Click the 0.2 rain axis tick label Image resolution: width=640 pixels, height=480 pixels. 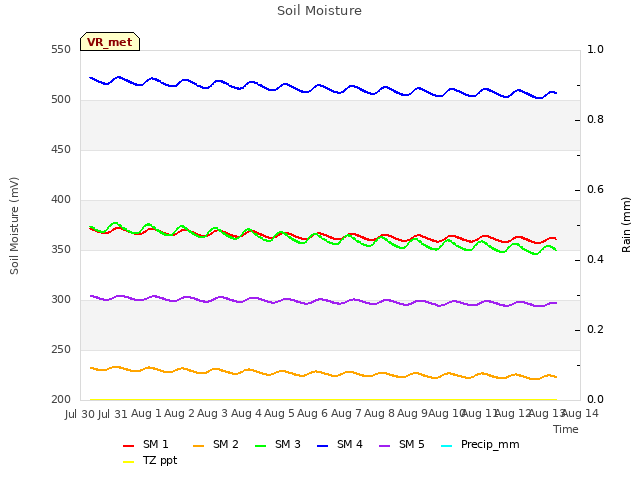[595, 329]
